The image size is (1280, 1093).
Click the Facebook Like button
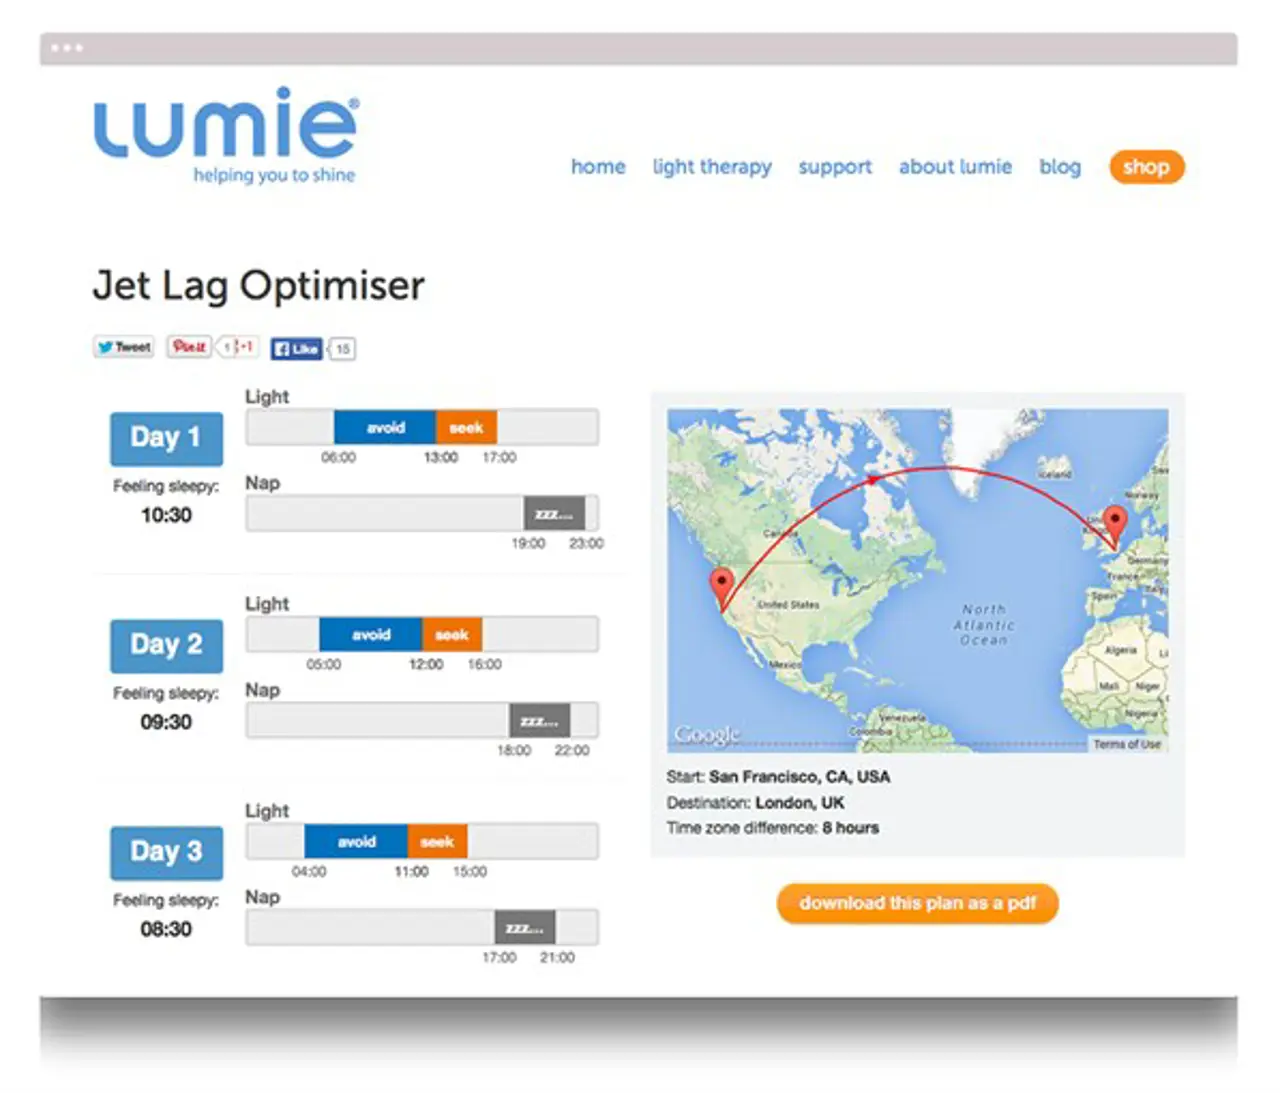coord(297,348)
